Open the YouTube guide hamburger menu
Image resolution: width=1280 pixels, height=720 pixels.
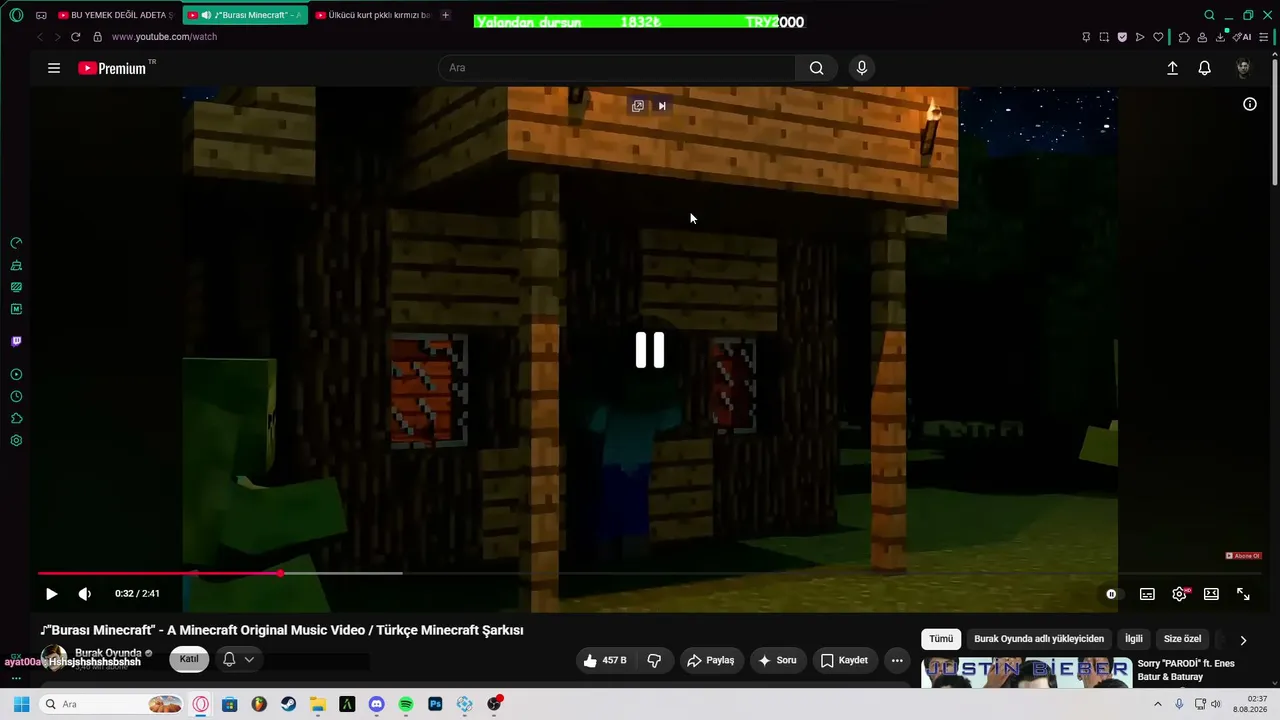(54, 68)
